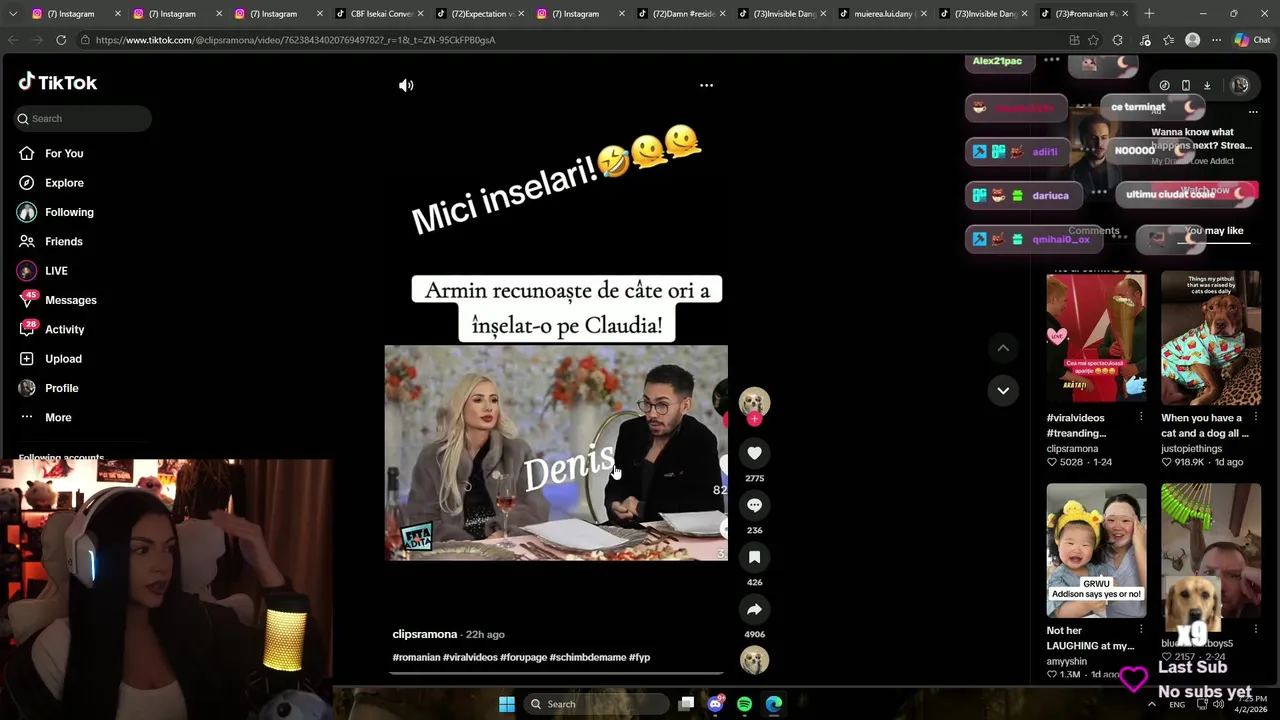Open the clipsramona username link
1280x720 pixels.
pyautogui.click(x=425, y=634)
